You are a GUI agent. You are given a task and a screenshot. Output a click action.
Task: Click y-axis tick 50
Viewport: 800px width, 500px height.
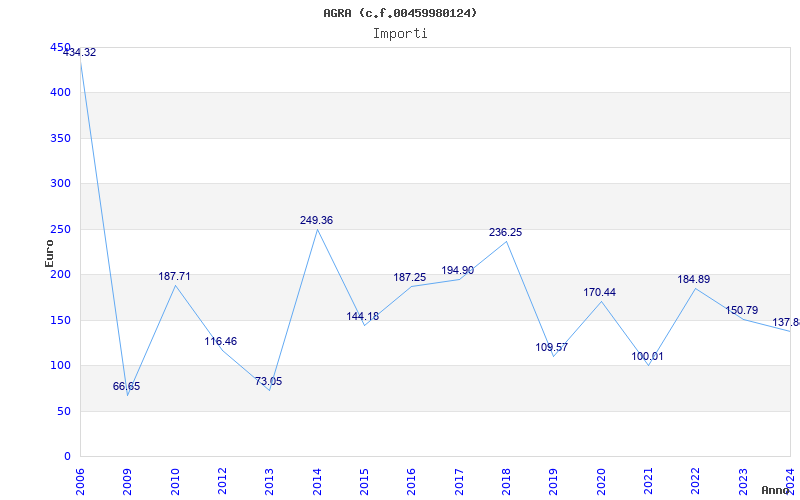click(x=63, y=411)
